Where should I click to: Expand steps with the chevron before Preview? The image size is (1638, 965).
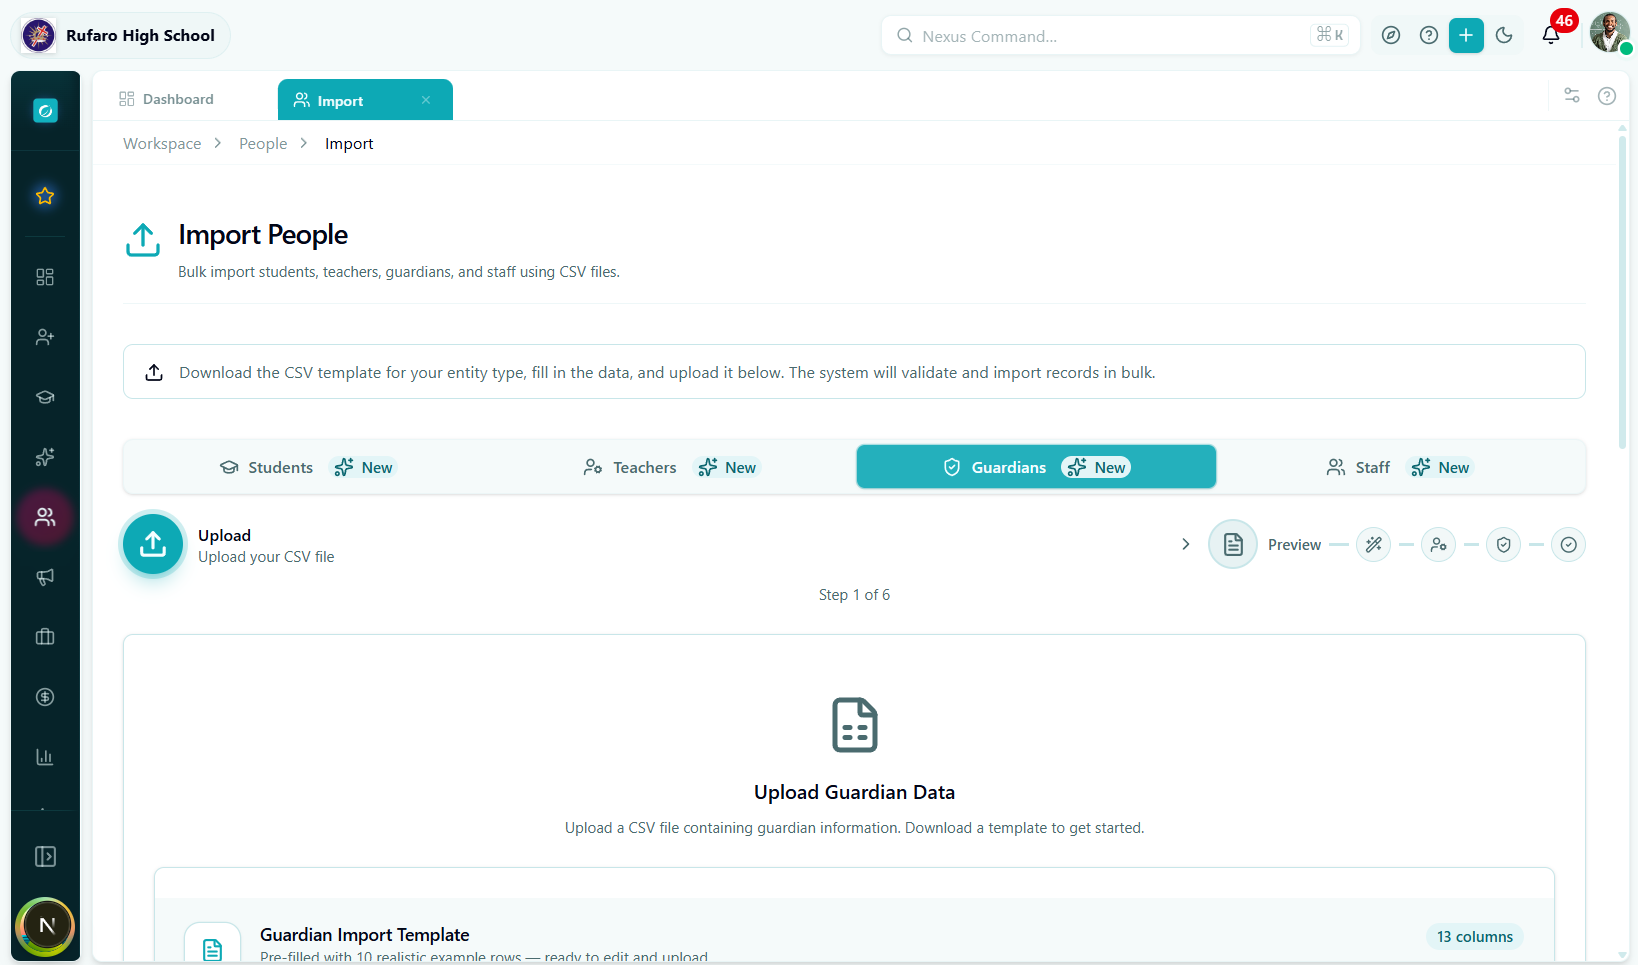click(1186, 545)
